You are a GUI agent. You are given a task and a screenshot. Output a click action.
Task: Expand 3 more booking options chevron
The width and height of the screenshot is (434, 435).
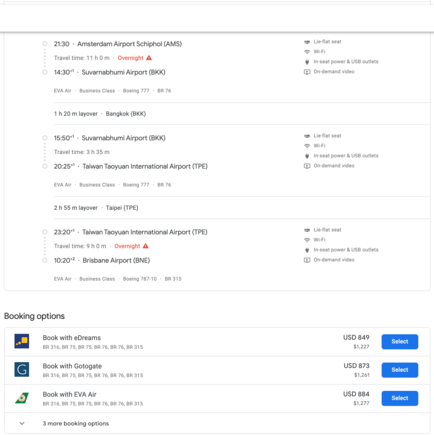[x=22, y=423]
